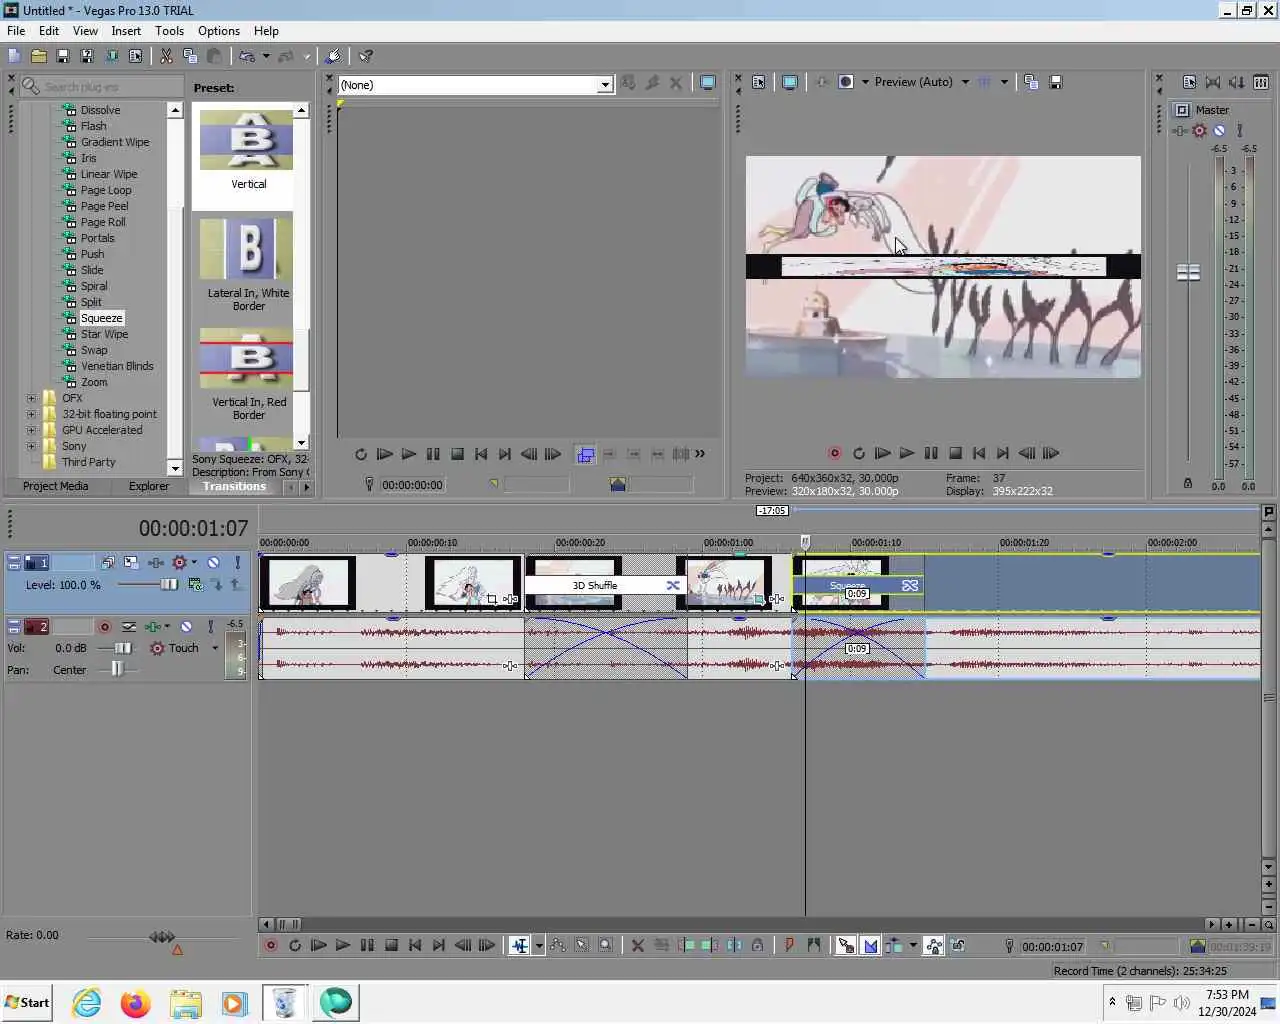Click Insert Marker icon in timeline toolbar
Screen dimensions: 1280x1024
pos(789,945)
